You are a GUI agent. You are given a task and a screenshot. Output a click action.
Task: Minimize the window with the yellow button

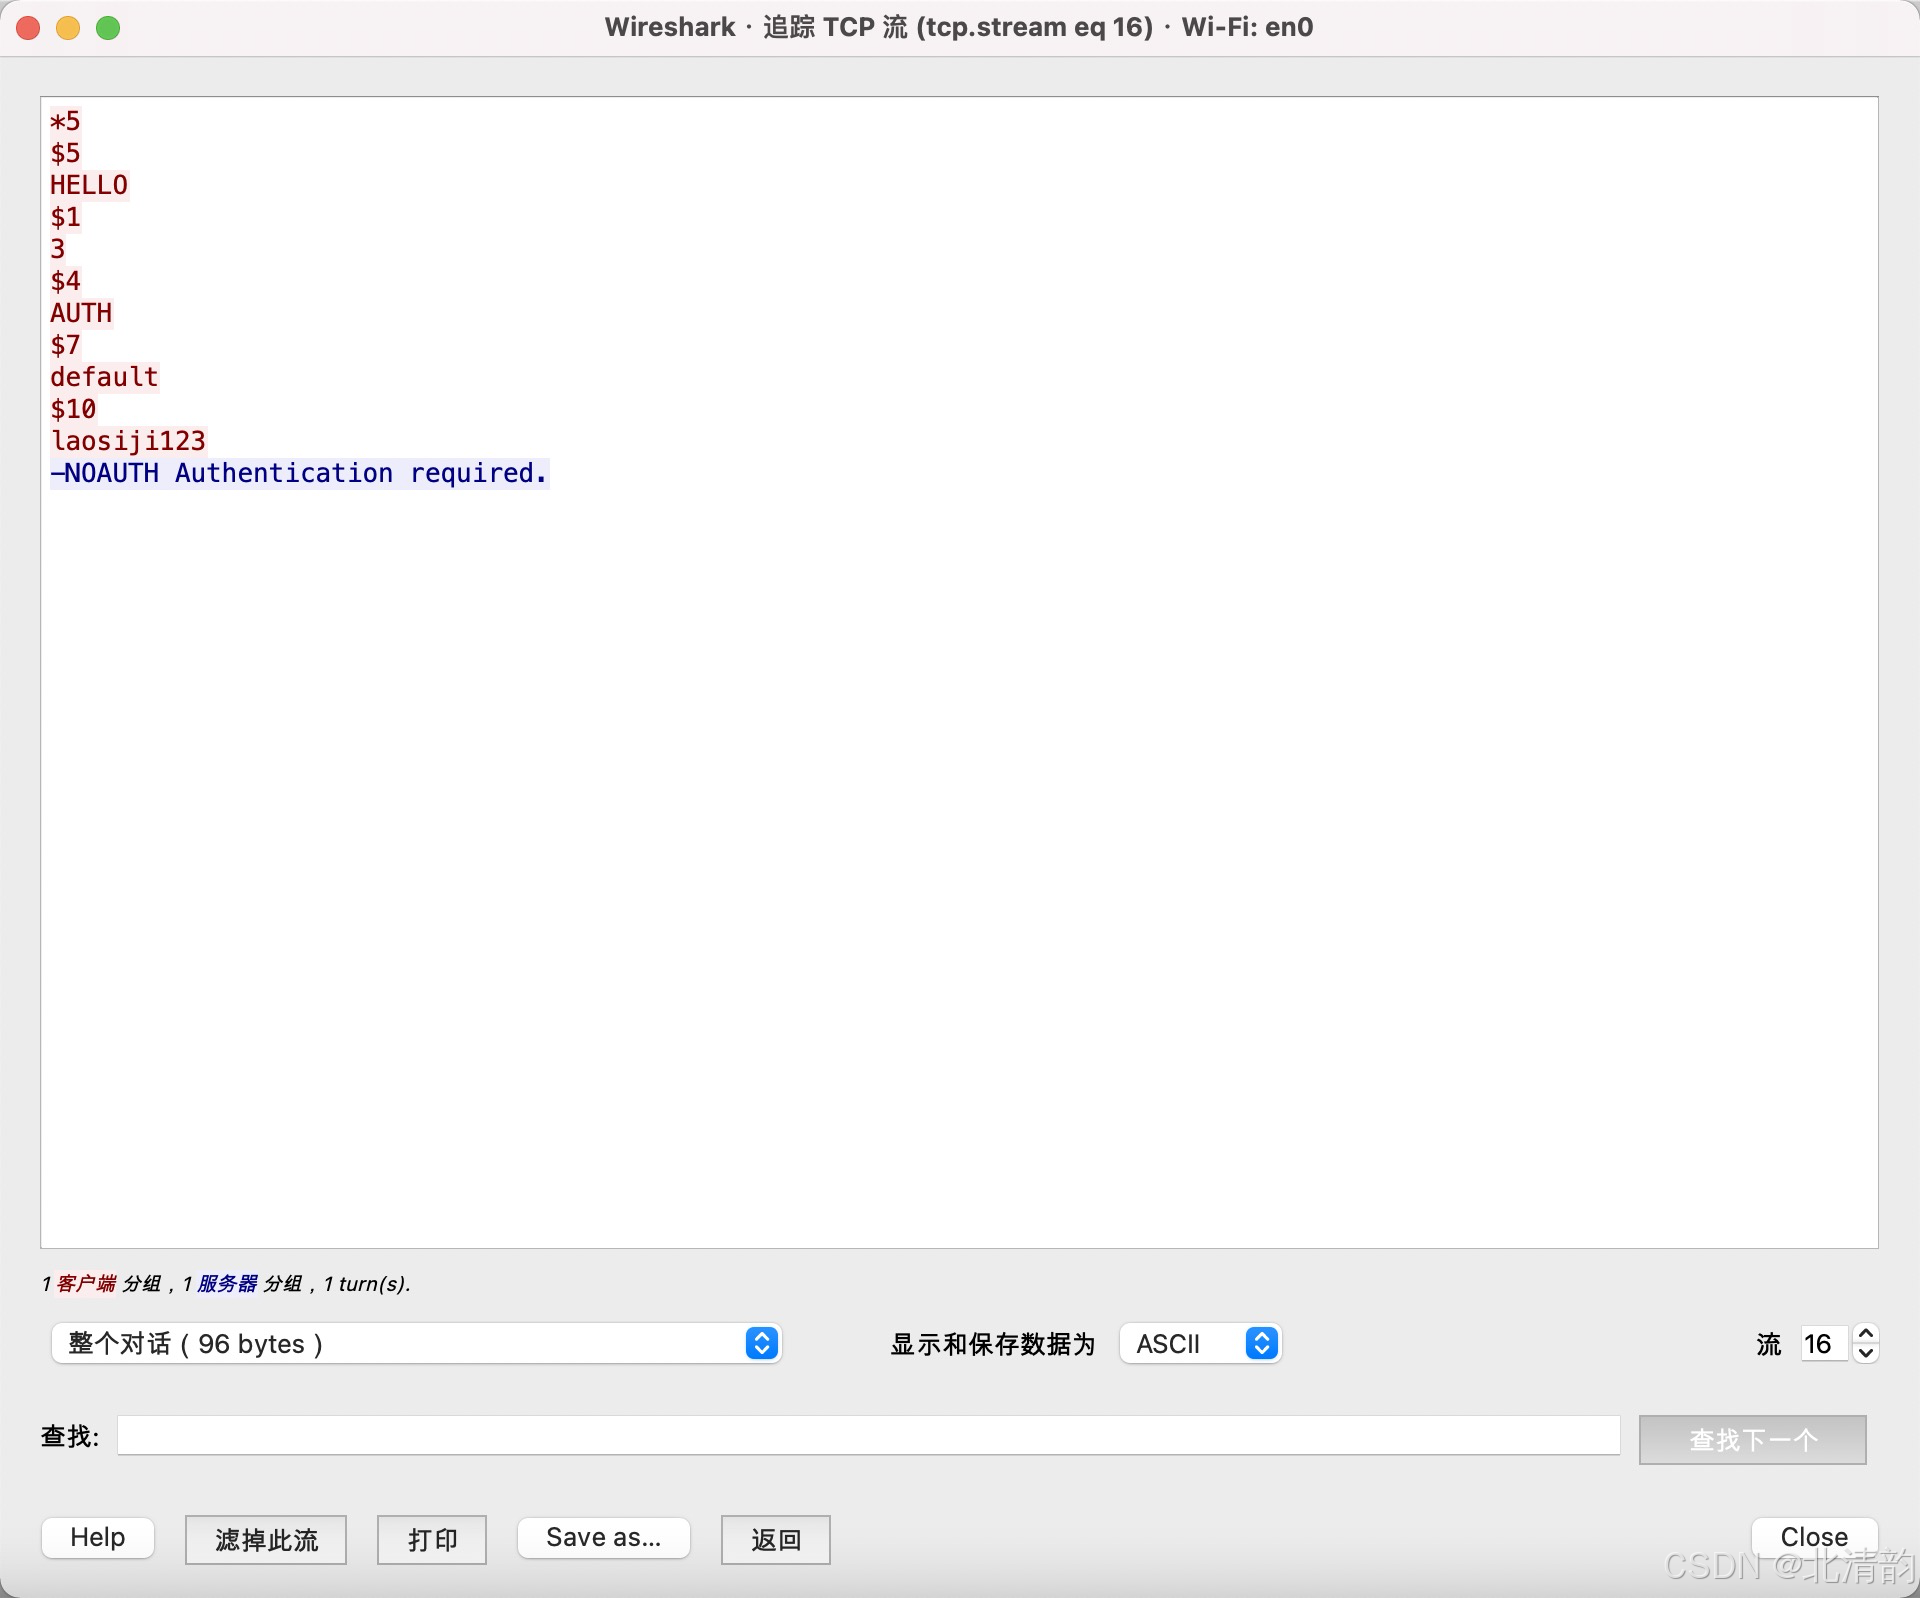coord(68,28)
